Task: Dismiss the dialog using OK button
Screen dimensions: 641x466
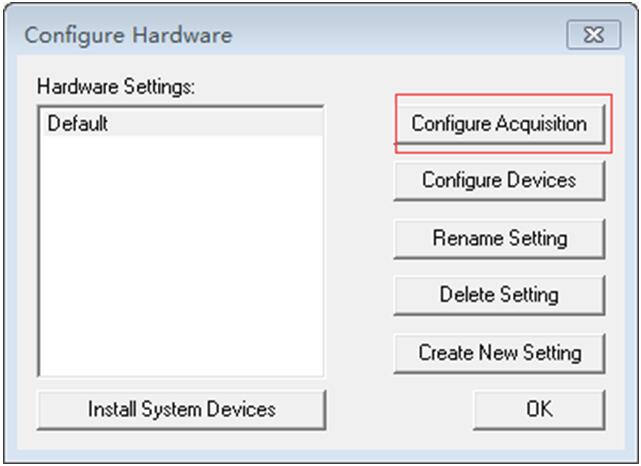Action: tap(539, 409)
